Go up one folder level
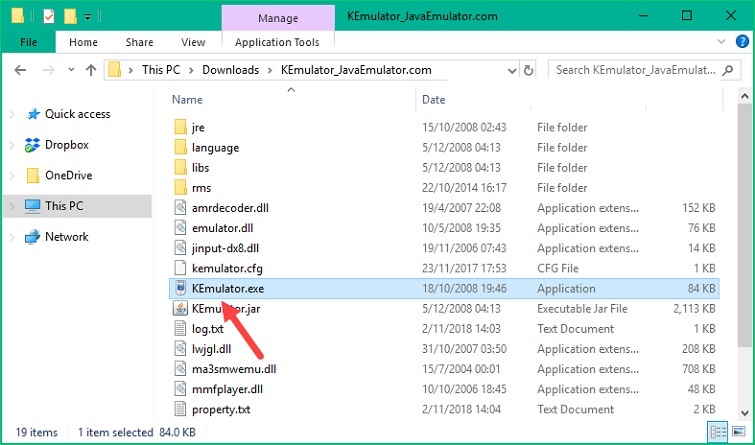Screen dimensions: 755x445 (91, 70)
